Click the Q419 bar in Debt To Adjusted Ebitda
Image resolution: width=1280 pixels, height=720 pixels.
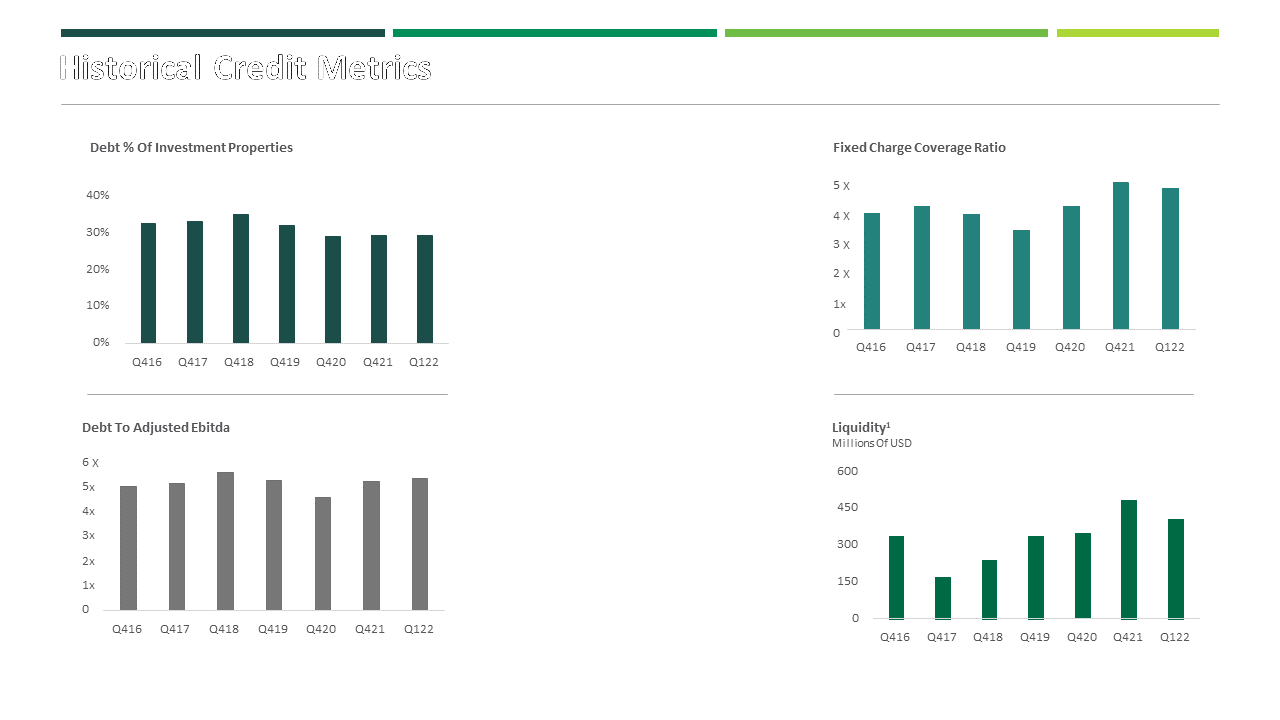274,545
